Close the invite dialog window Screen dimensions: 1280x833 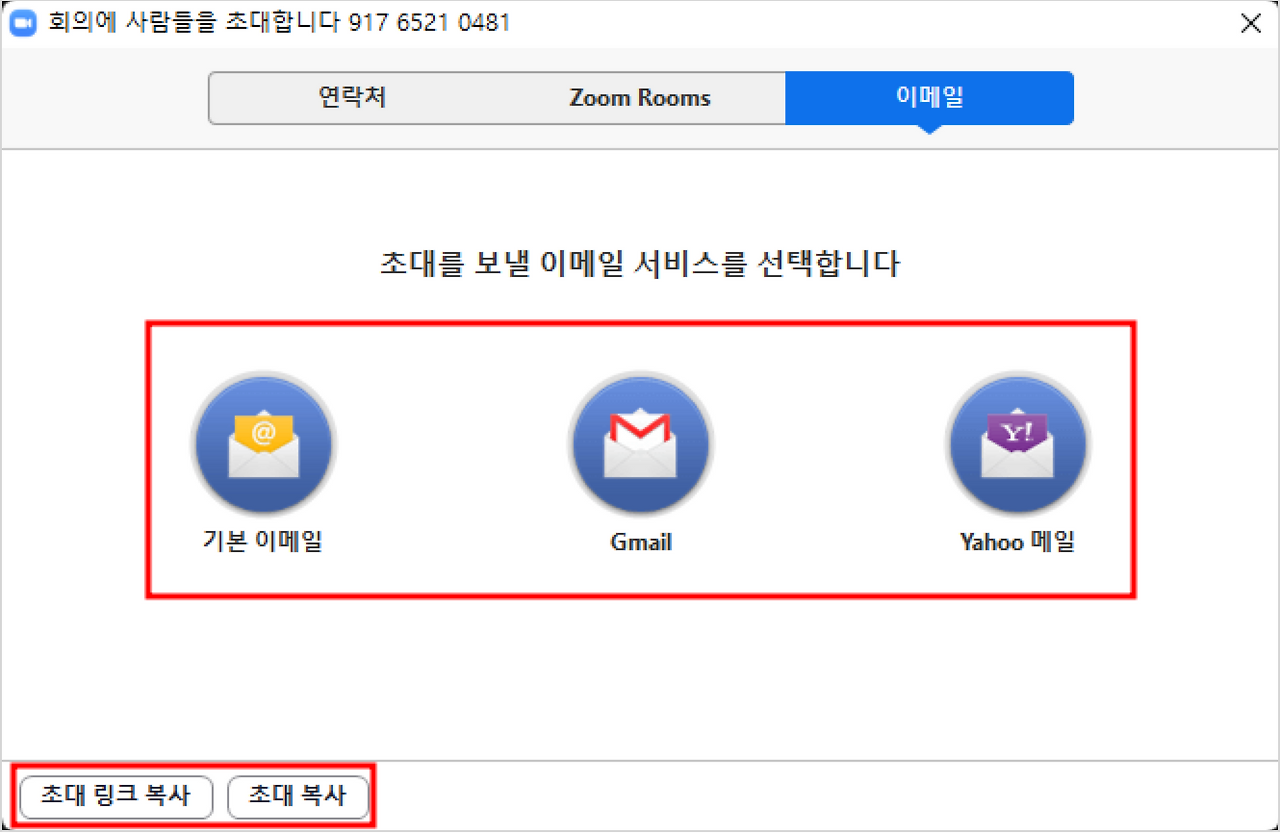(1250, 23)
